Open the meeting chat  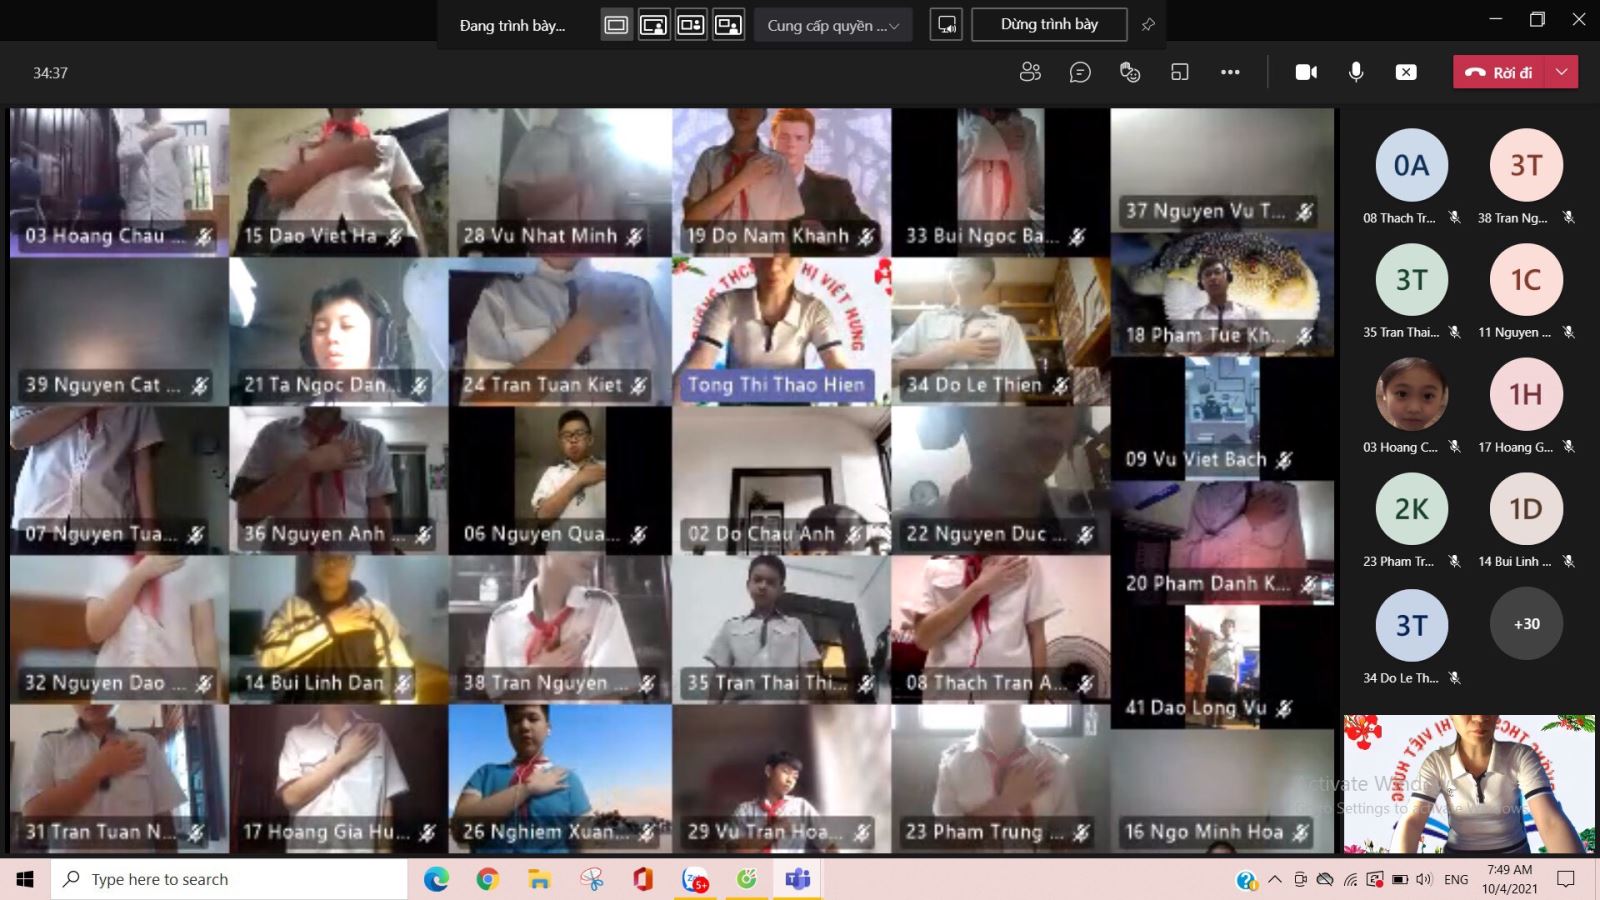point(1080,72)
